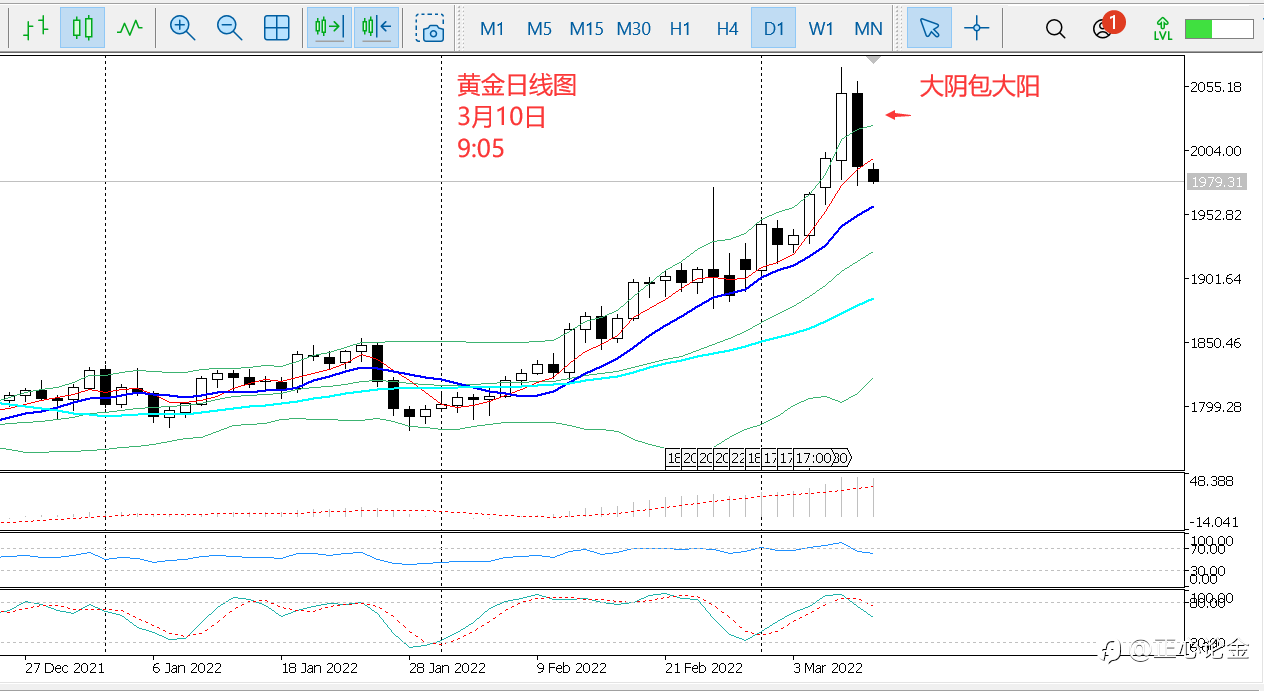This screenshot has height=691, width=1264.
Task: Click the 27 Dec 2021 date label
Action: [x=65, y=667]
